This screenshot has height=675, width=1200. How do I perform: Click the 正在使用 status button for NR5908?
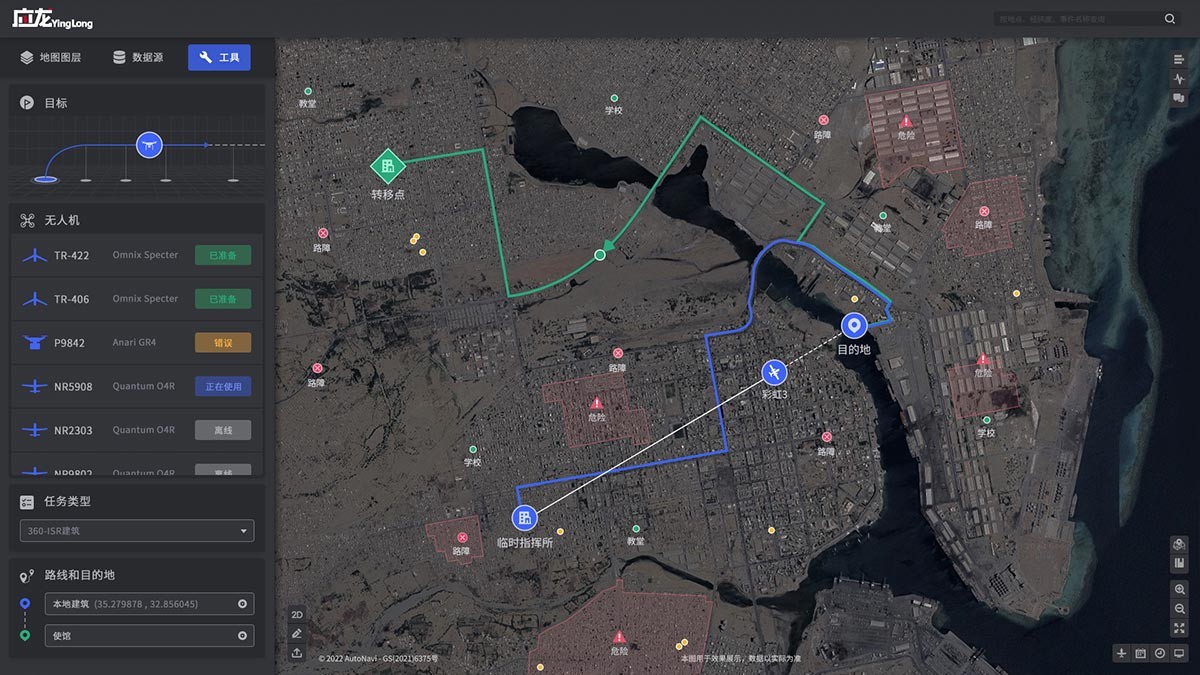click(222, 387)
